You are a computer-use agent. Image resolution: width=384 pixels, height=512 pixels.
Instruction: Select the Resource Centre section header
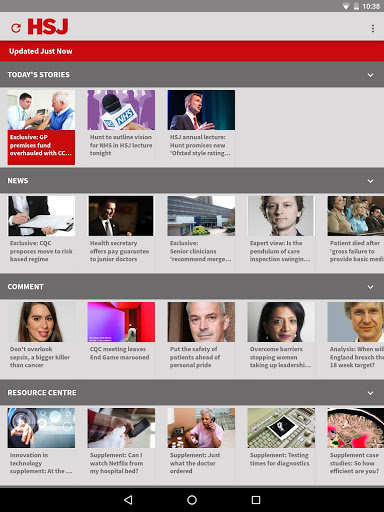(192, 393)
